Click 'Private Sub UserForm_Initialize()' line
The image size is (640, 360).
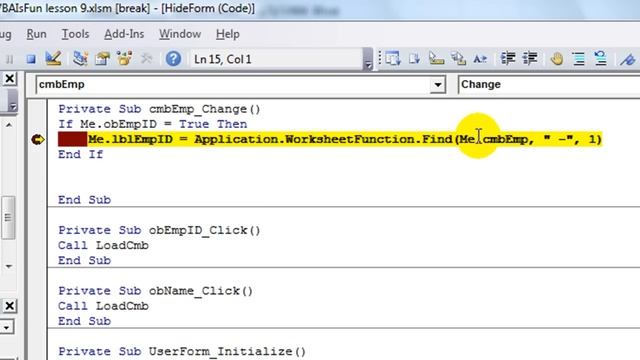(x=182, y=351)
